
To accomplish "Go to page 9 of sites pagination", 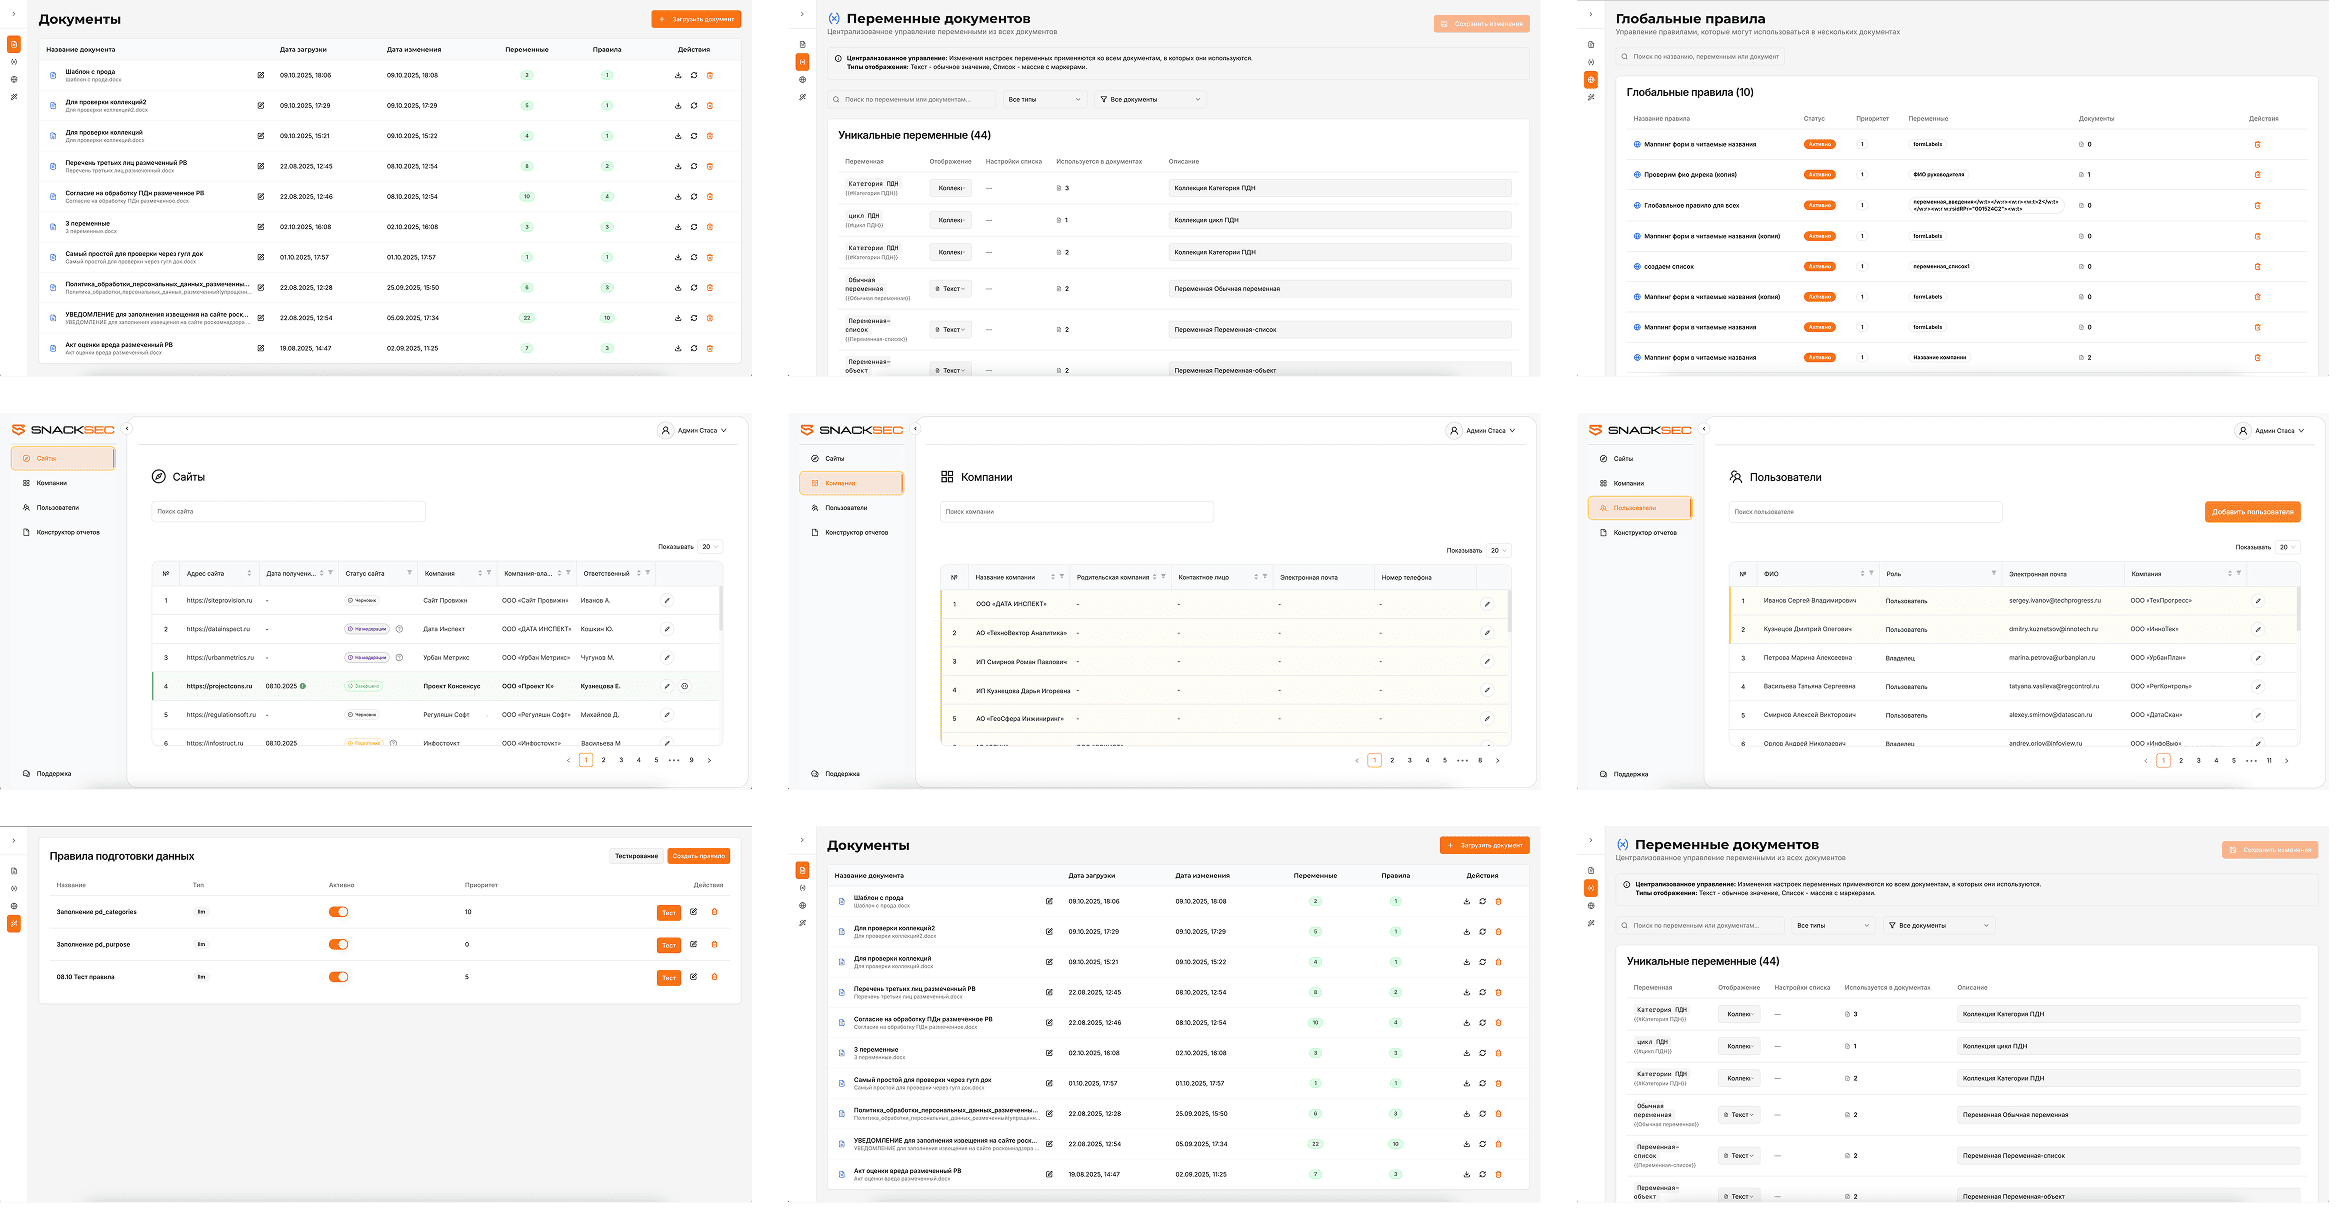I will pos(691,760).
